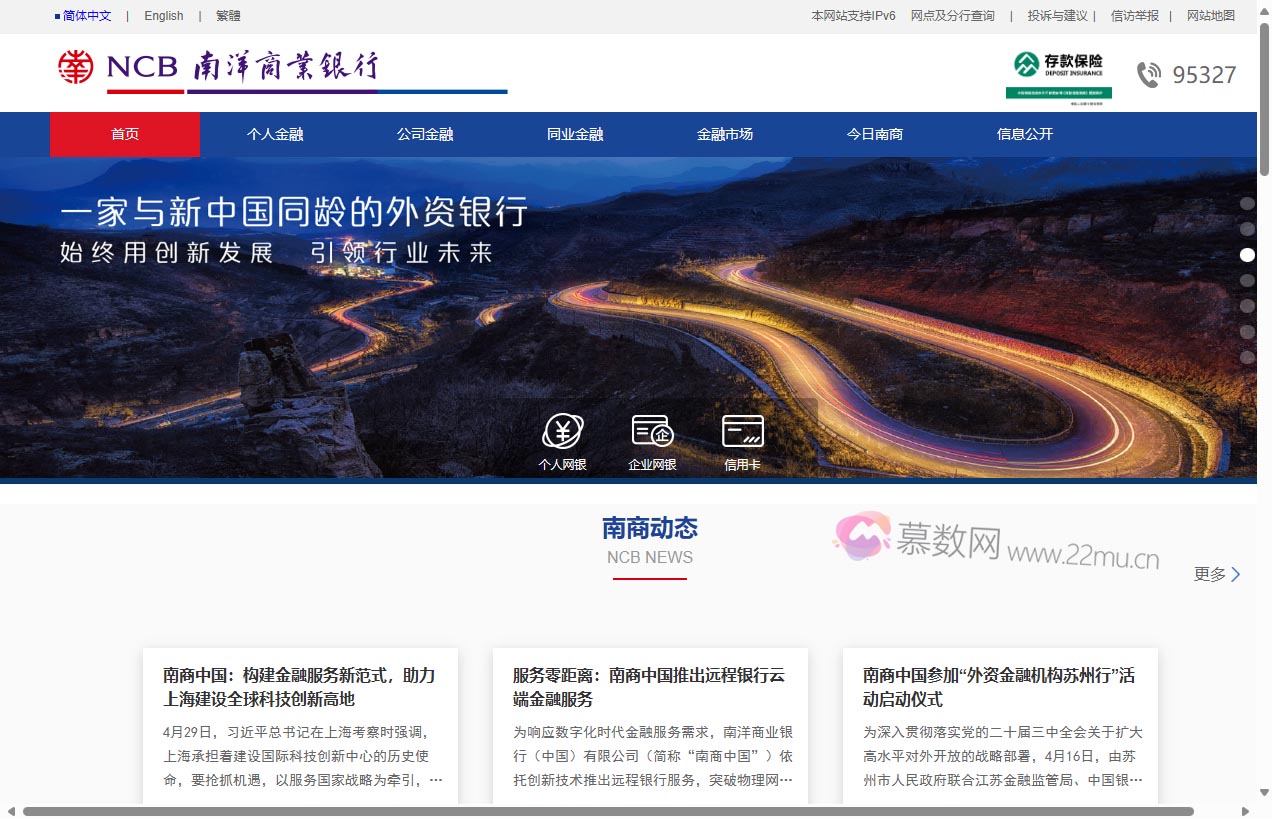The height and width of the screenshot is (819, 1272).
Task: Select the 金融市场 navigation tab
Action: (724, 133)
